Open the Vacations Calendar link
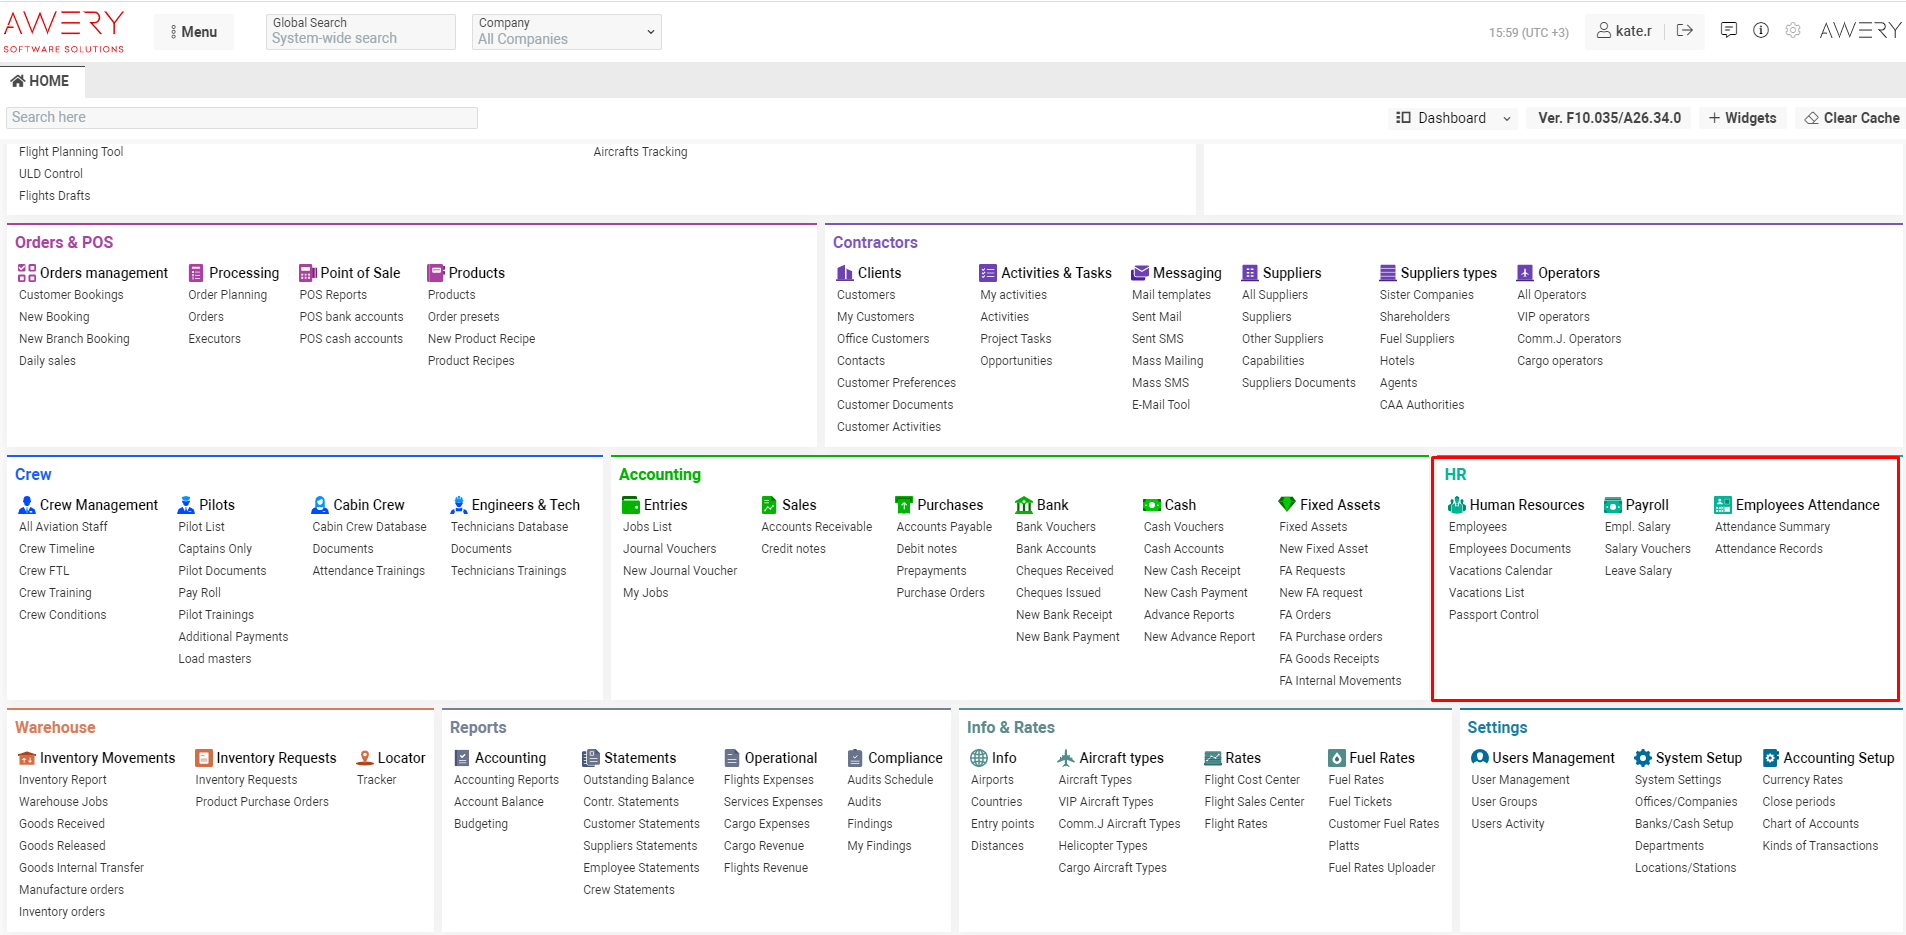The image size is (1906, 935). point(1500,571)
